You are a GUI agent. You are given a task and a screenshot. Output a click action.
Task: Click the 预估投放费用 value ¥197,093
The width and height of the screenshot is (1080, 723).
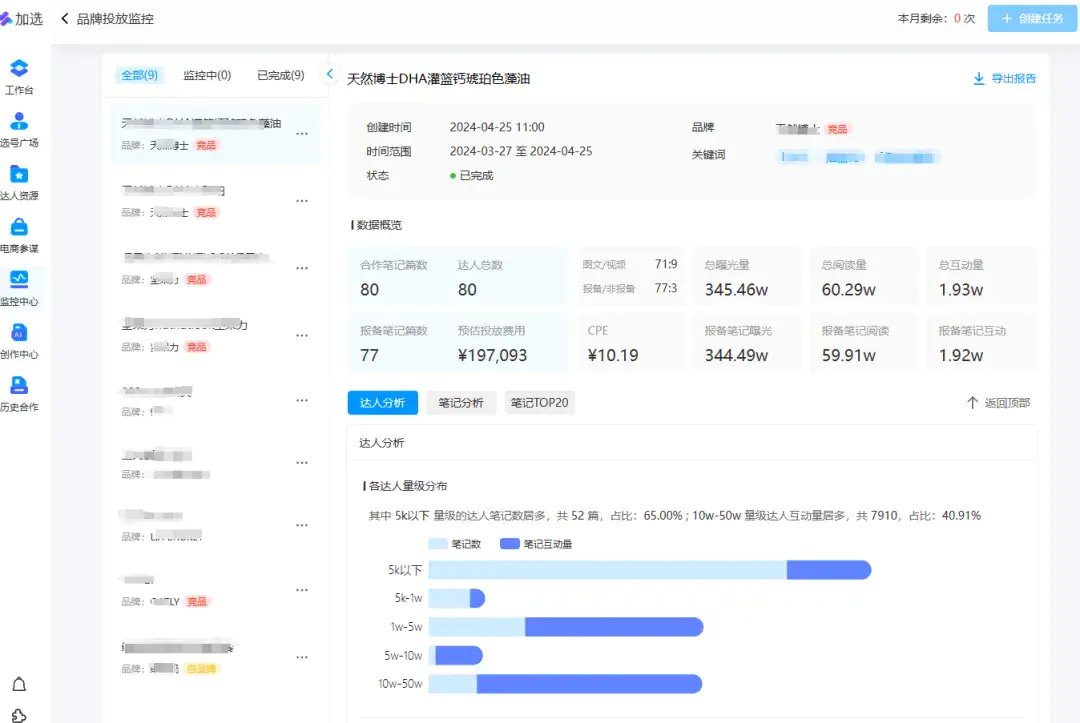492,355
